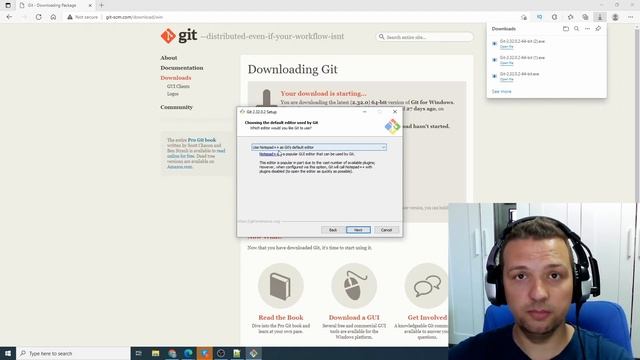Open Logos sub-link
This screenshot has height=360, width=640.
[173, 93]
